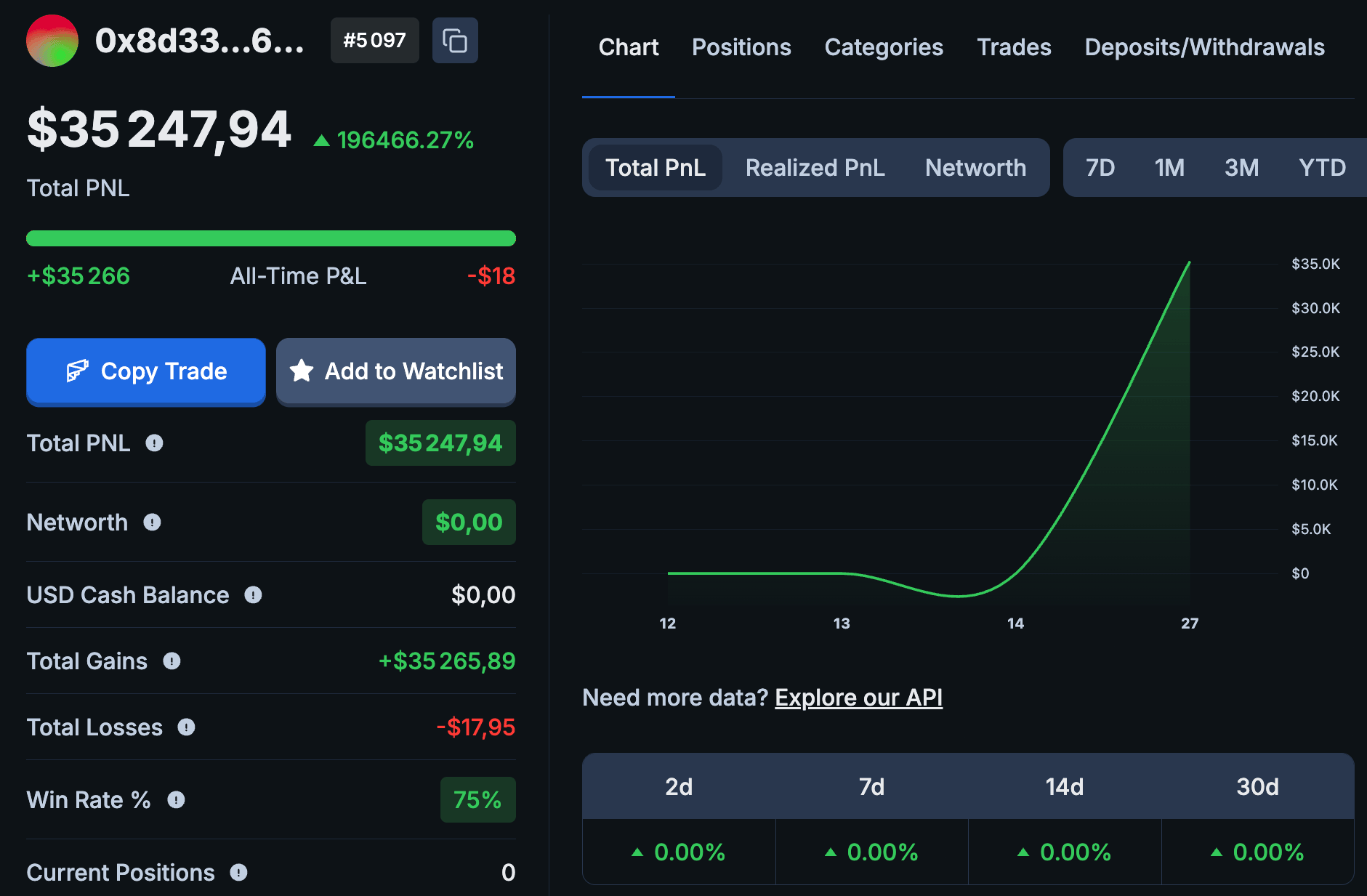Select the Chart tab
The image size is (1367, 896).
[629, 47]
